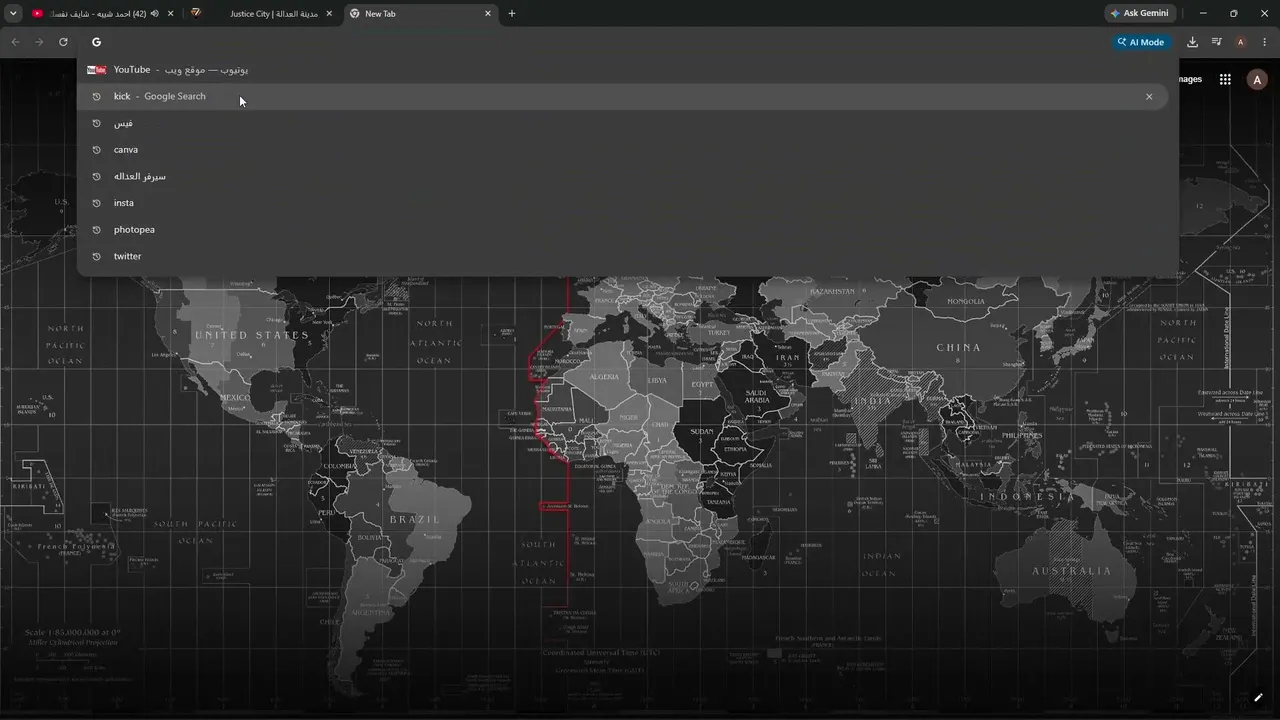Remove the kick suggestion with the X
The height and width of the screenshot is (720, 1280).
pyautogui.click(x=1149, y=97)
